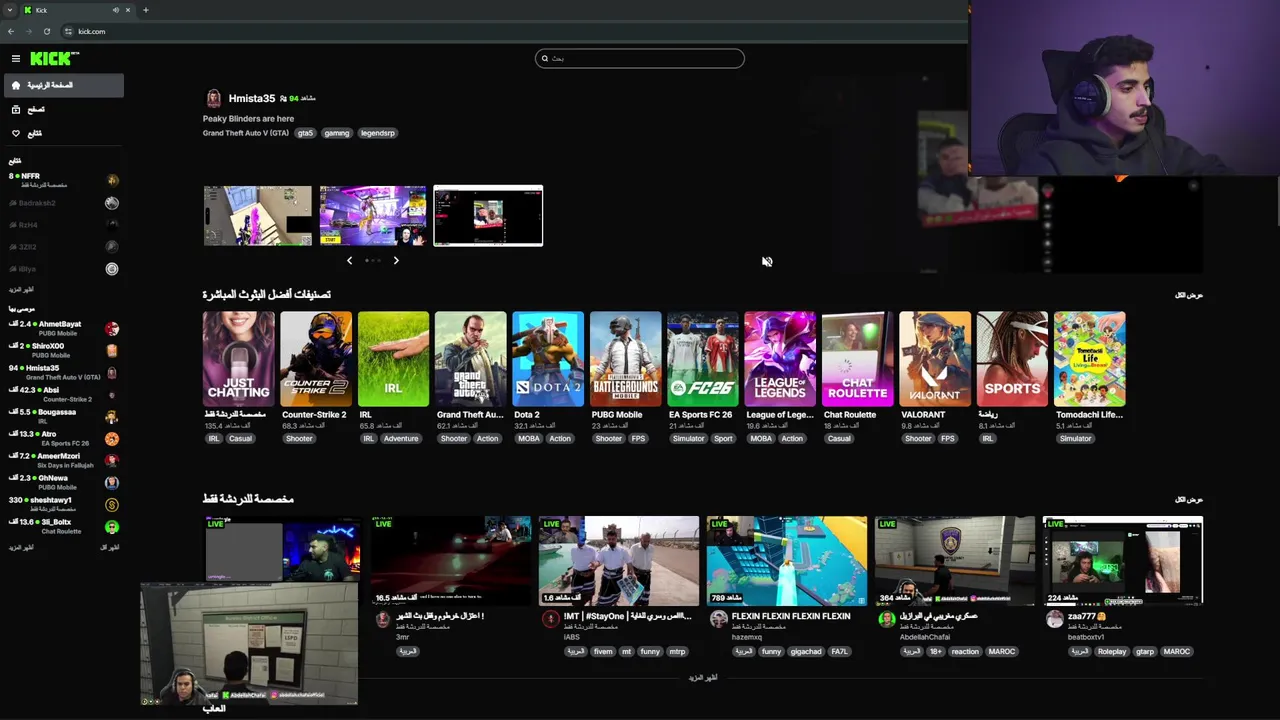Open the AmeerMzori channel
Viewport: 1280px width, 720px height.
pos(64,460)
